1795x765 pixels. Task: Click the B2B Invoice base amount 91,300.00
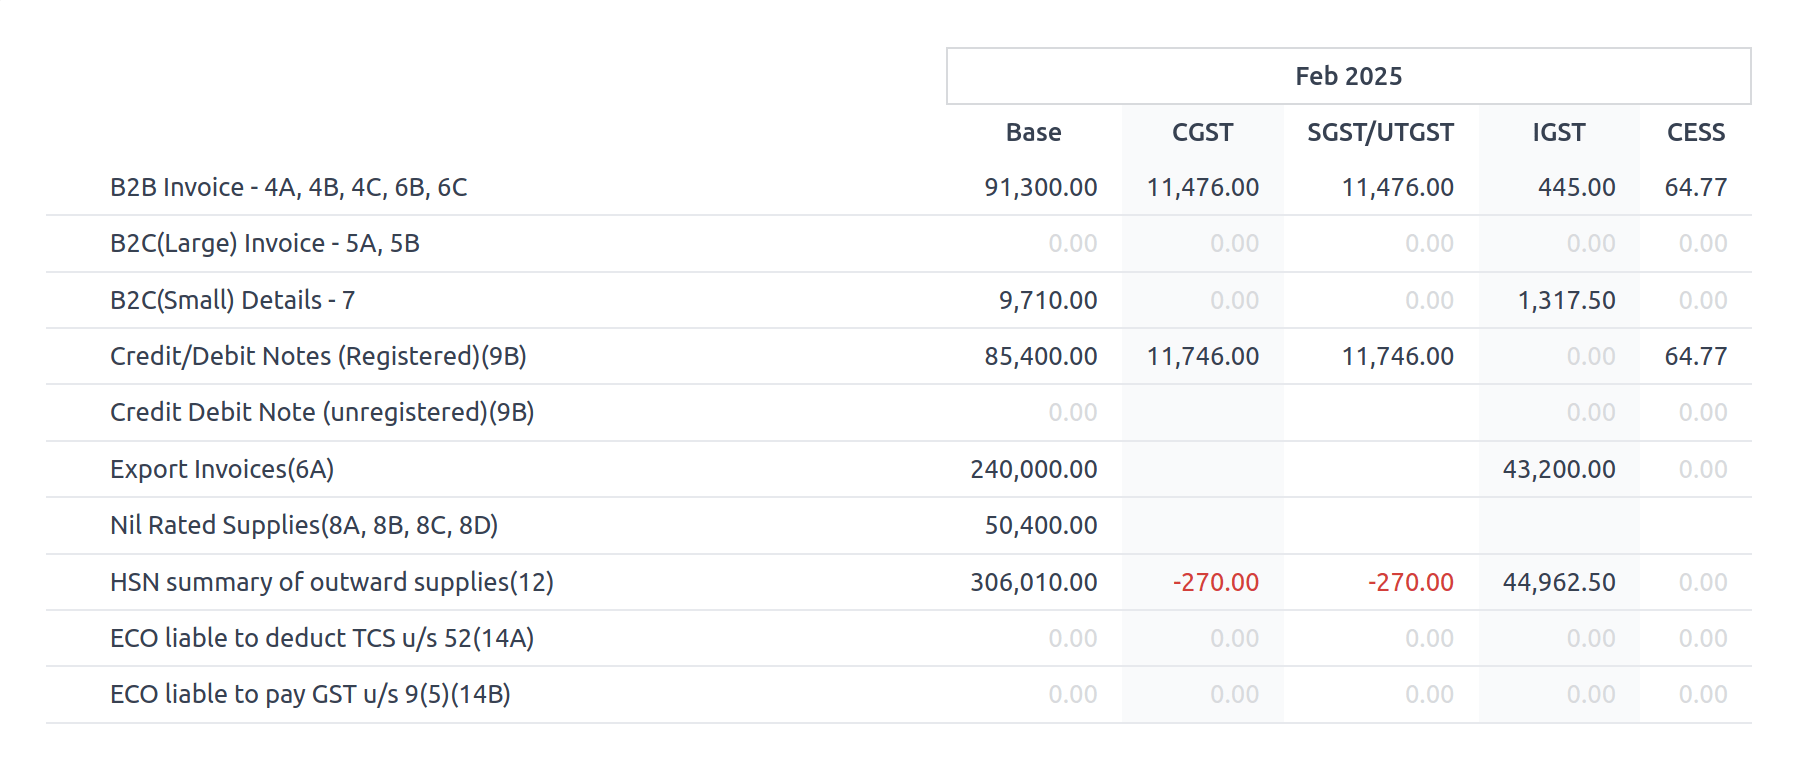tap(1040, 187)
